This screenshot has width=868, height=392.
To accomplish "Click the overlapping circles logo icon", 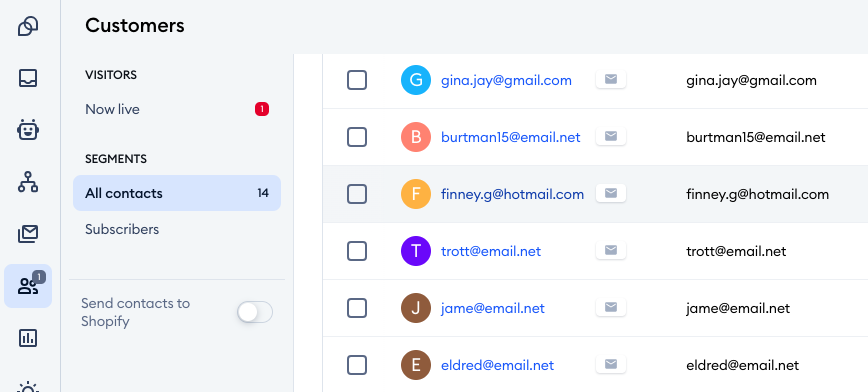I will coord(28,26).
